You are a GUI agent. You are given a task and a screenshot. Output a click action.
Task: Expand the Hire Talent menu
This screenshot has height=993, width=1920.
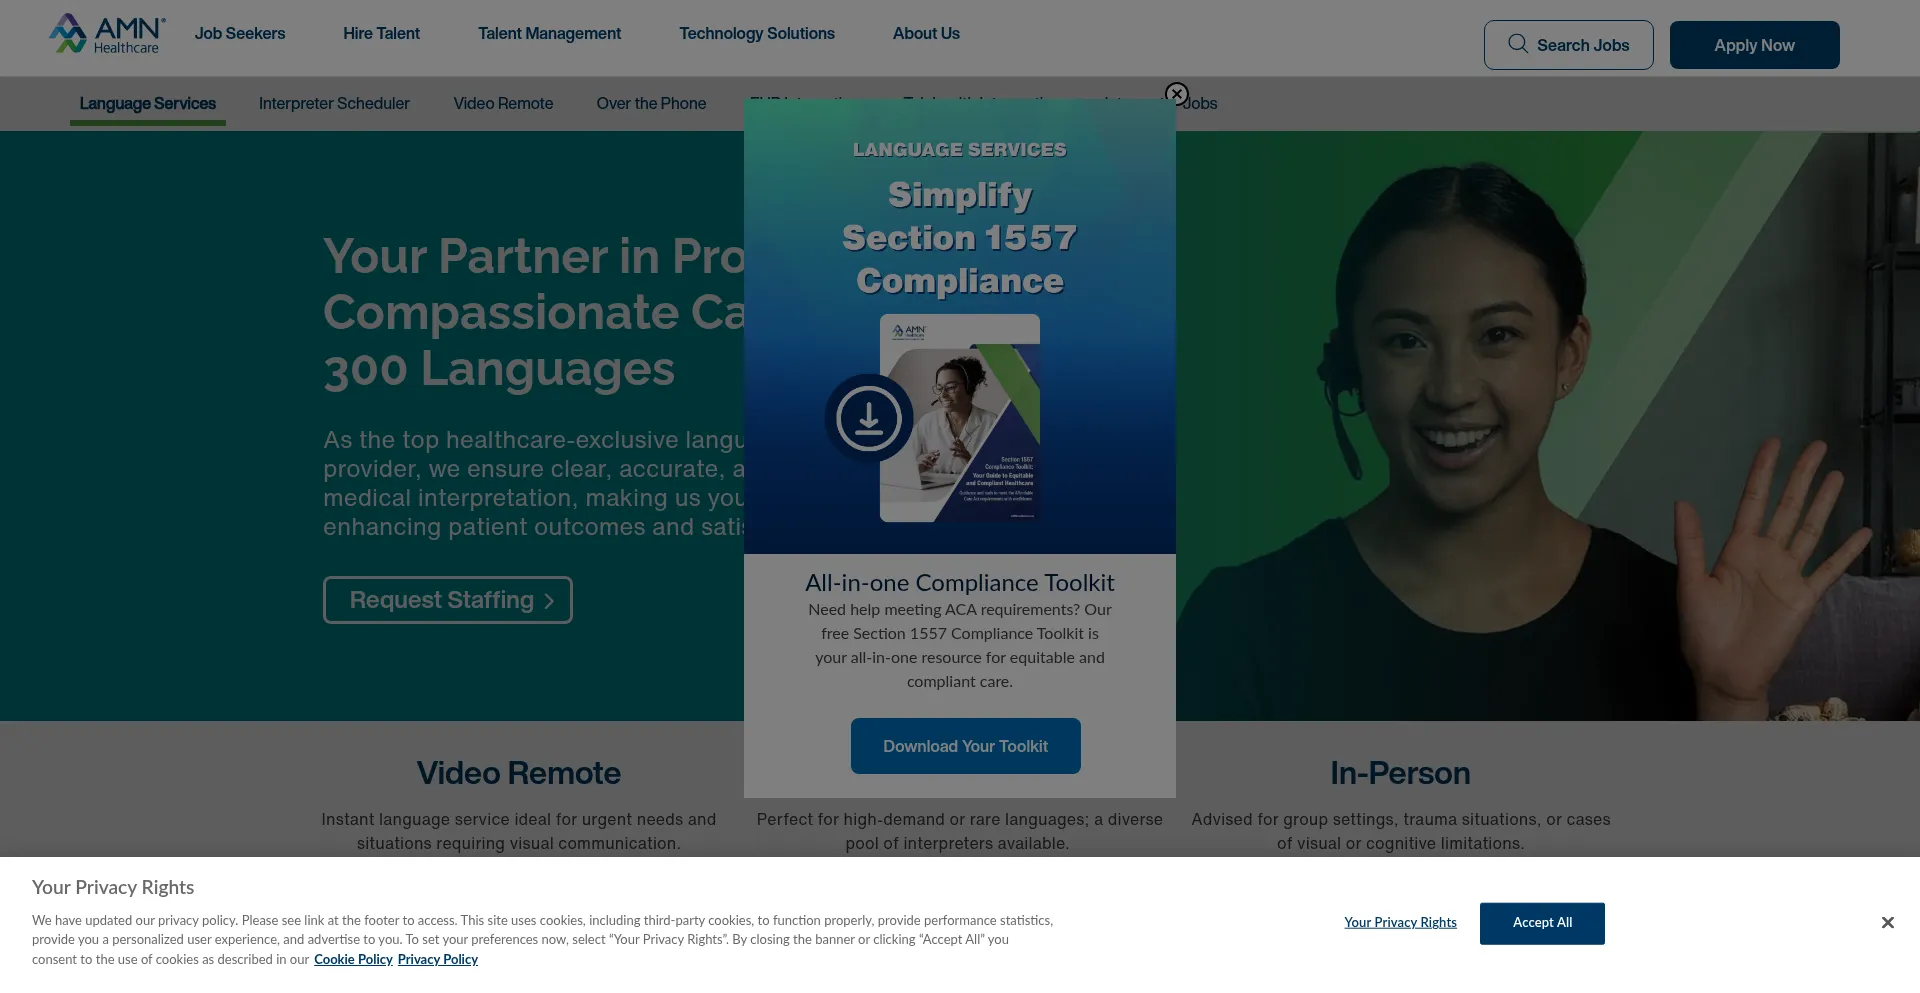click(x=381, y=34)
